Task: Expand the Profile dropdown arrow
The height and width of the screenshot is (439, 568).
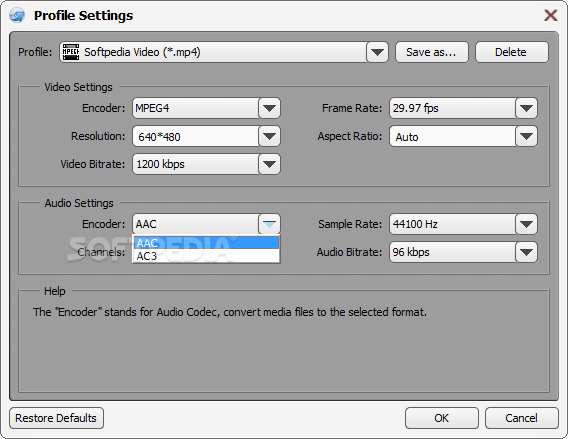Action: (x=377, y=52)
